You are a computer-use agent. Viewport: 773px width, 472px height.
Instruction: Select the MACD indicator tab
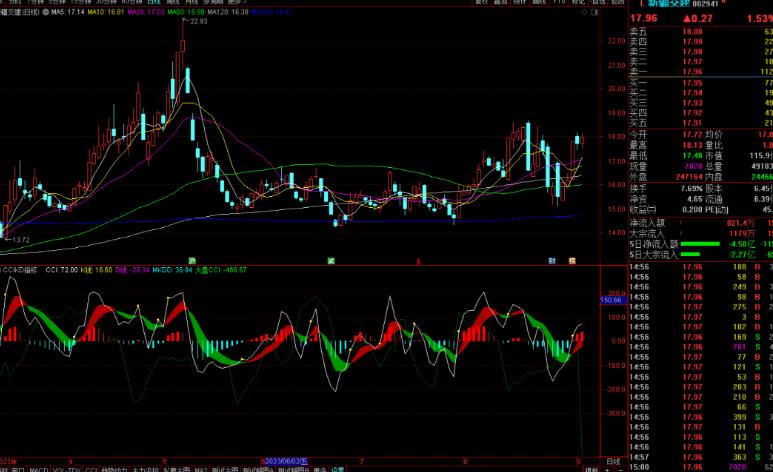coord(38,470)
